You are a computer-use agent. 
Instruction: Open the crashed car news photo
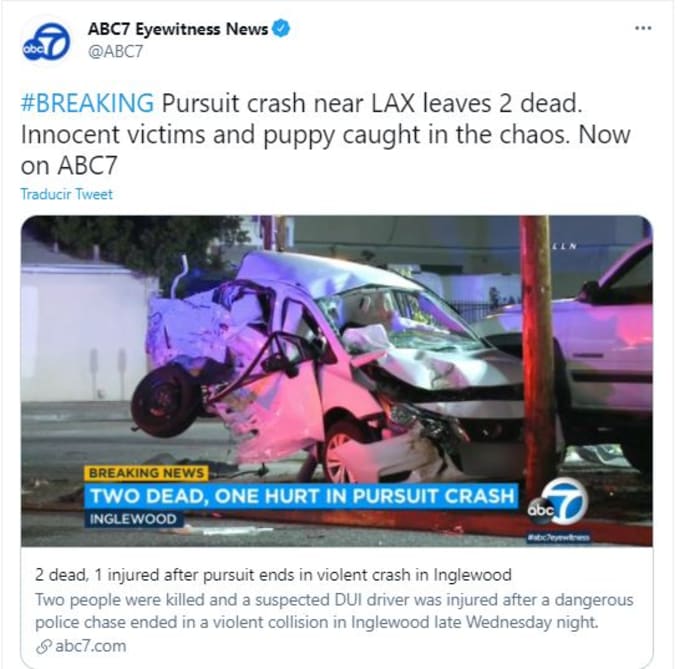337,381
